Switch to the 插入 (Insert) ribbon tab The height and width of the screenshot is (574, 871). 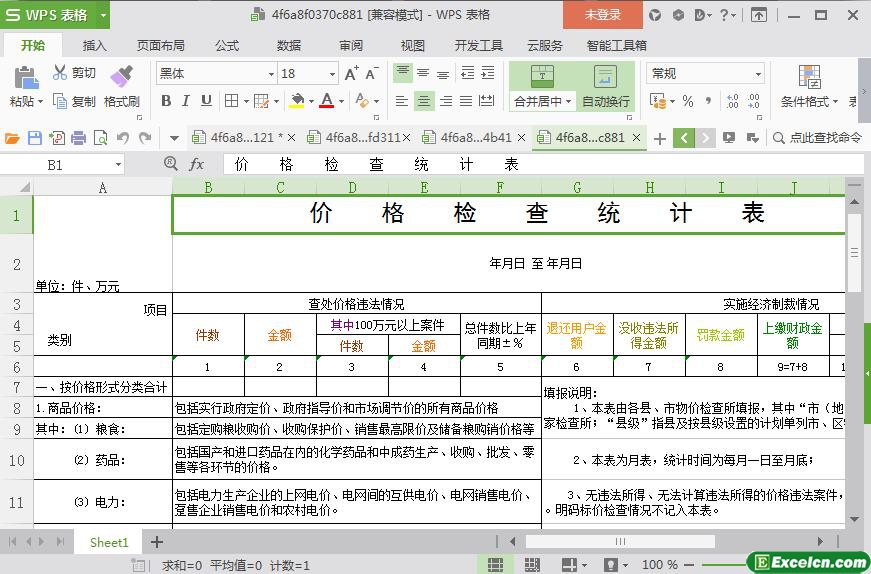coord(94,45)
